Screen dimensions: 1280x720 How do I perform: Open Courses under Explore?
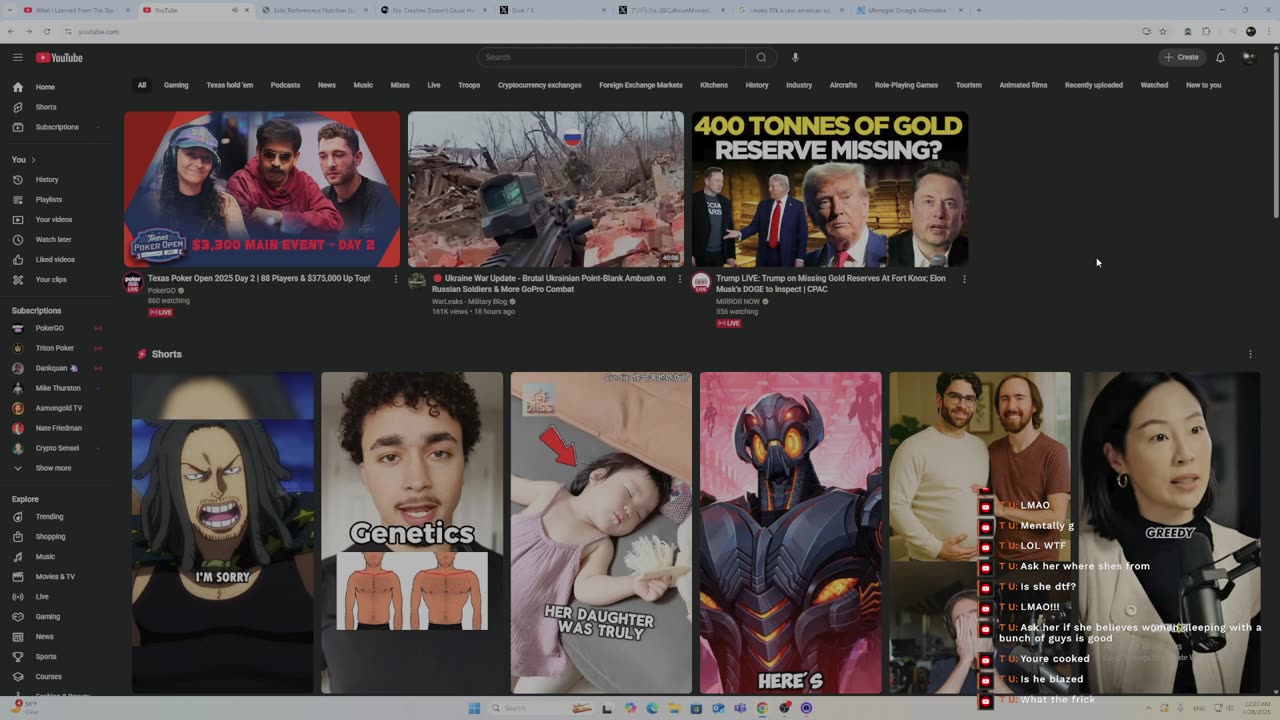(49, 676)
